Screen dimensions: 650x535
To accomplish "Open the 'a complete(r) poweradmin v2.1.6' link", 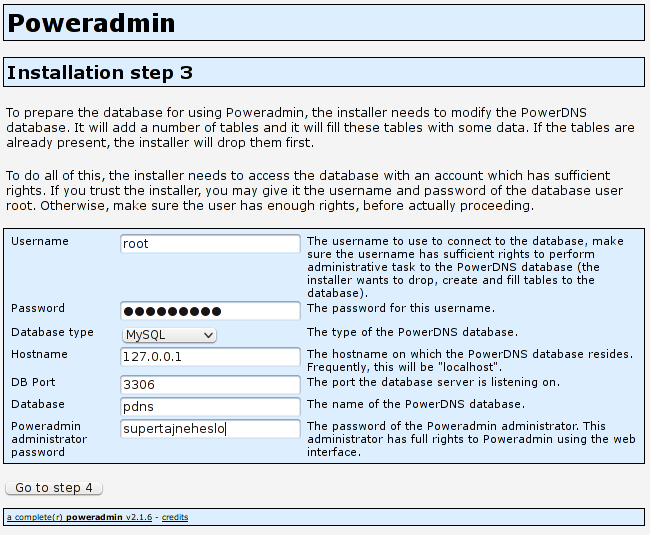I will coord(80,517).
